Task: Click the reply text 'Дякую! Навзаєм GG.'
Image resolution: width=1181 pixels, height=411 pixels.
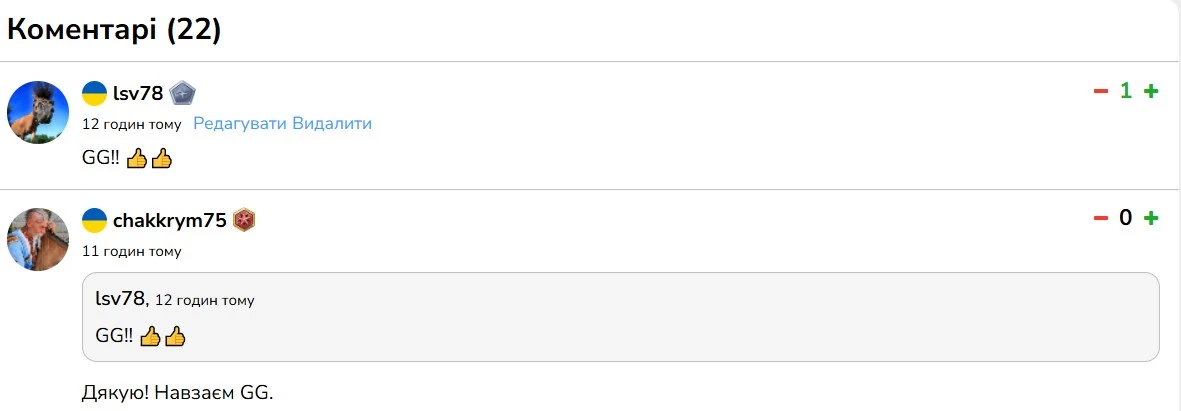Action: click(x=177, y=393)
